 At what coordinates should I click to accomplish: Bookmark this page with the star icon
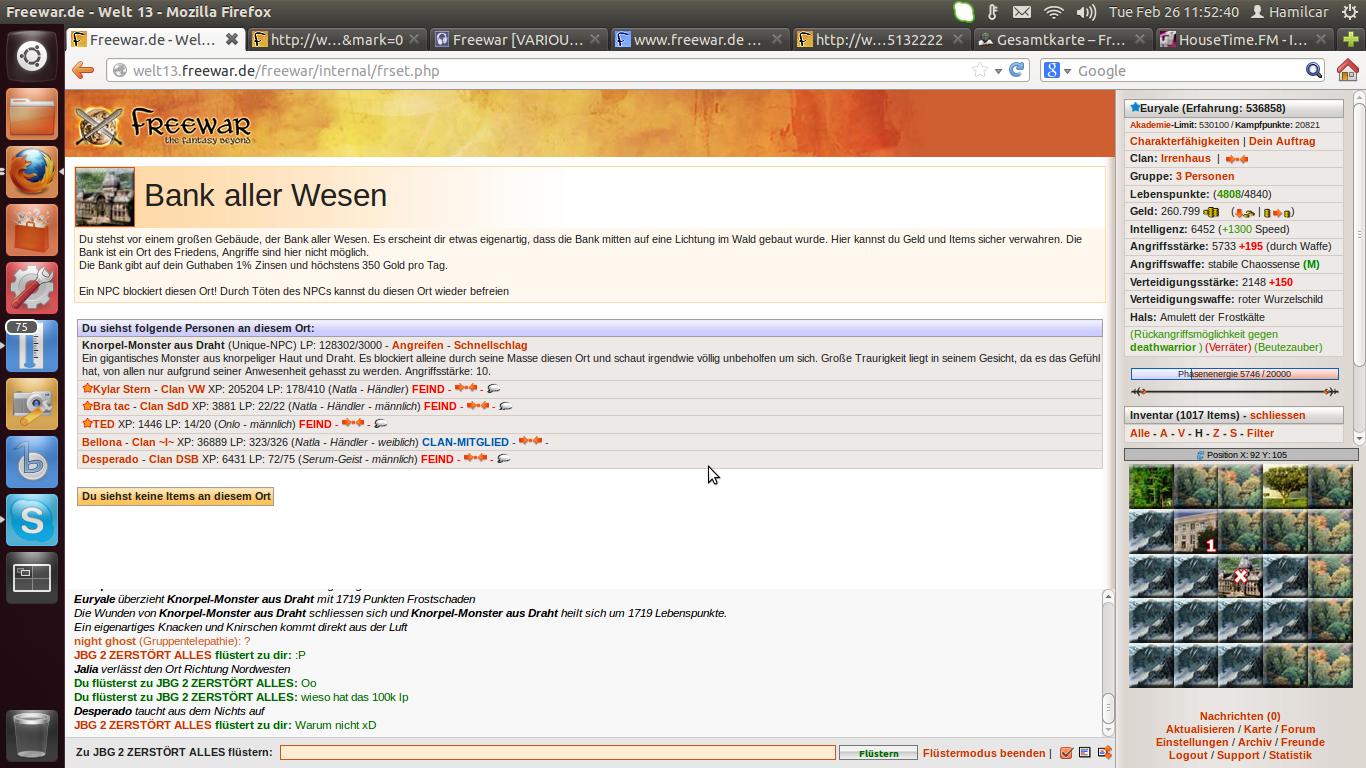pyautogui.click(x=980, y=70)
